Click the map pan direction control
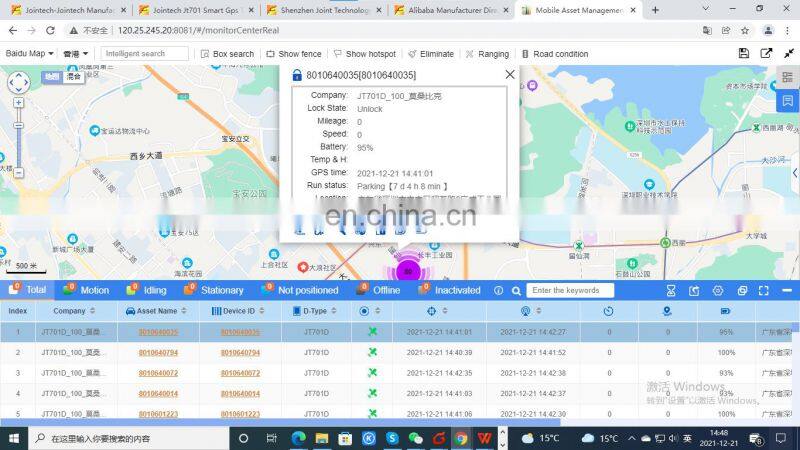The height and width of the screenshot is (450, 800). [x=18, y=83]
